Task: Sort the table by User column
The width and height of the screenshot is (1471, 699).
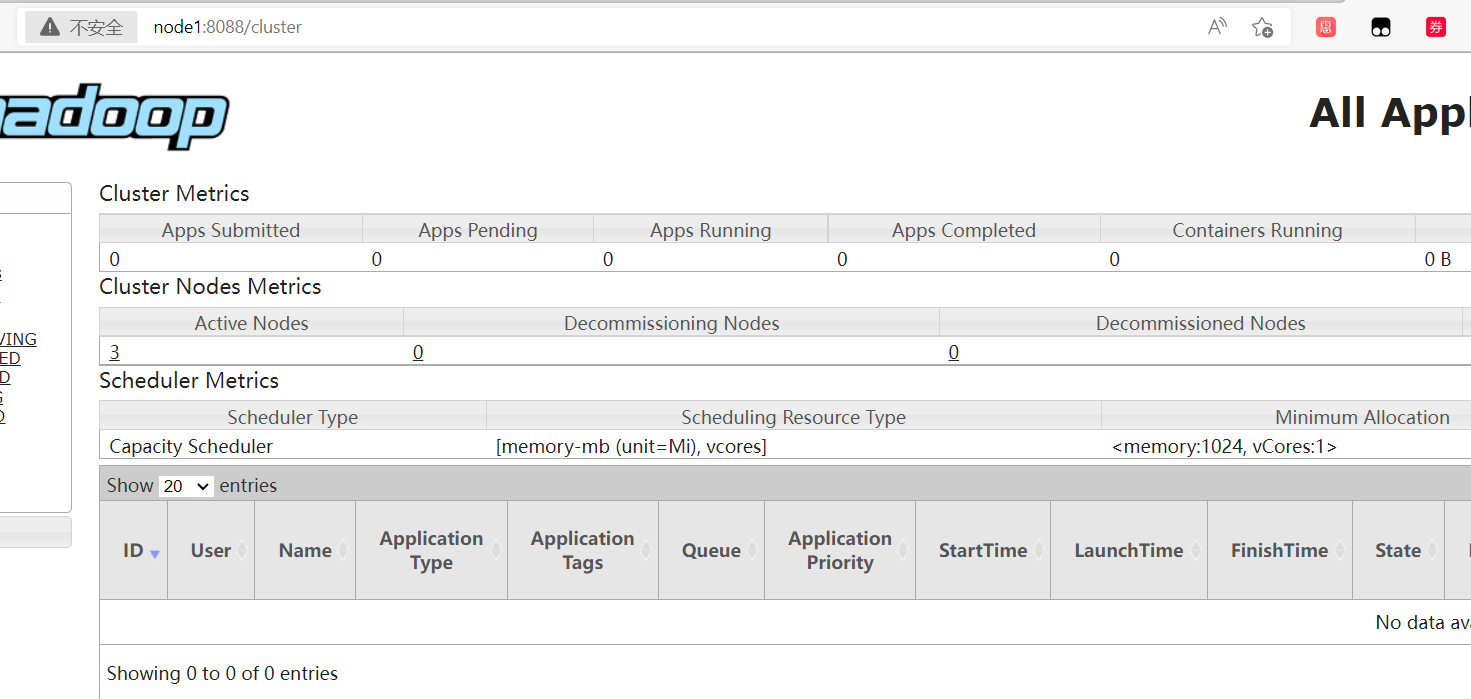Action: pyautogui.click(x=211, y=550)
